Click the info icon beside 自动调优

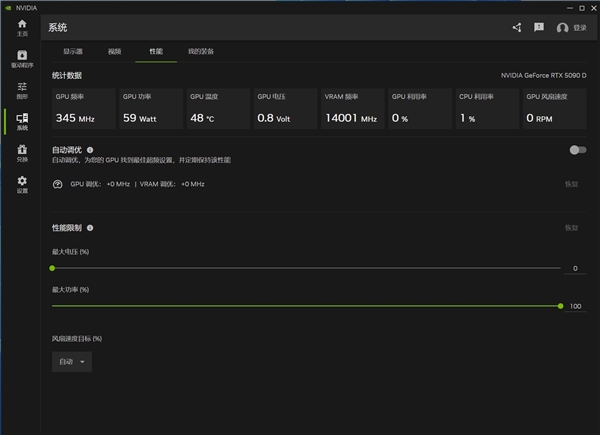(90, 148)
